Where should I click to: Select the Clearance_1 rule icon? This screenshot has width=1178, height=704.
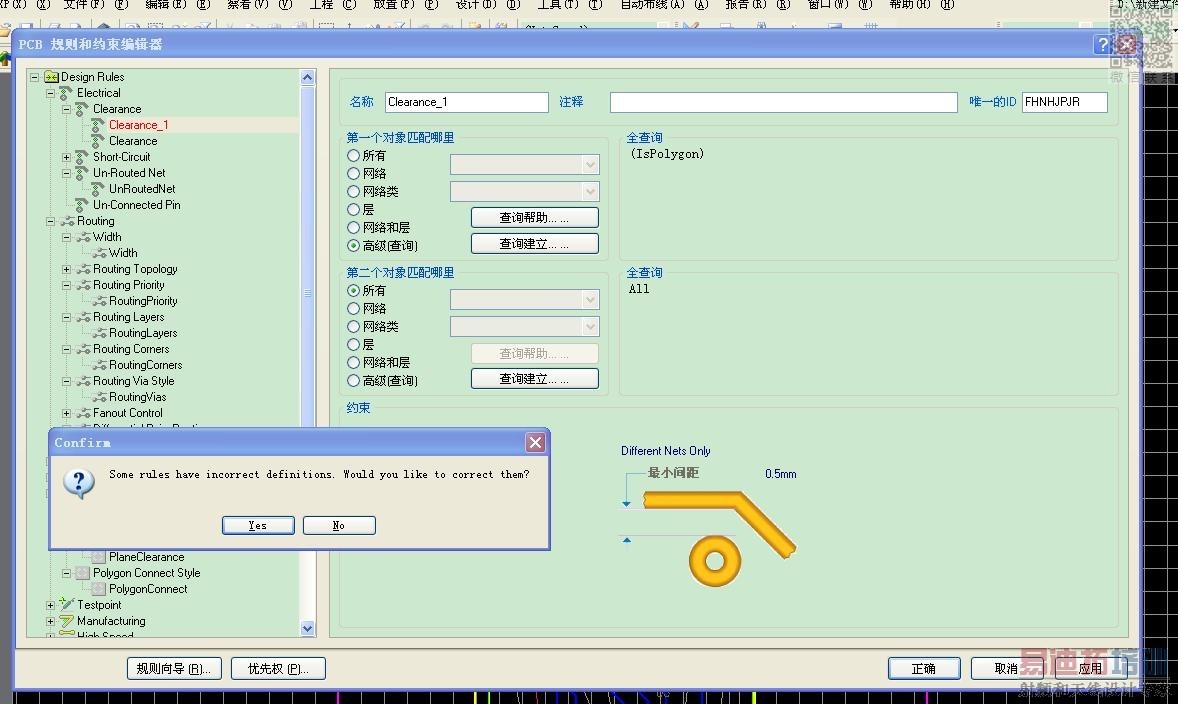(x=98, y=125)
